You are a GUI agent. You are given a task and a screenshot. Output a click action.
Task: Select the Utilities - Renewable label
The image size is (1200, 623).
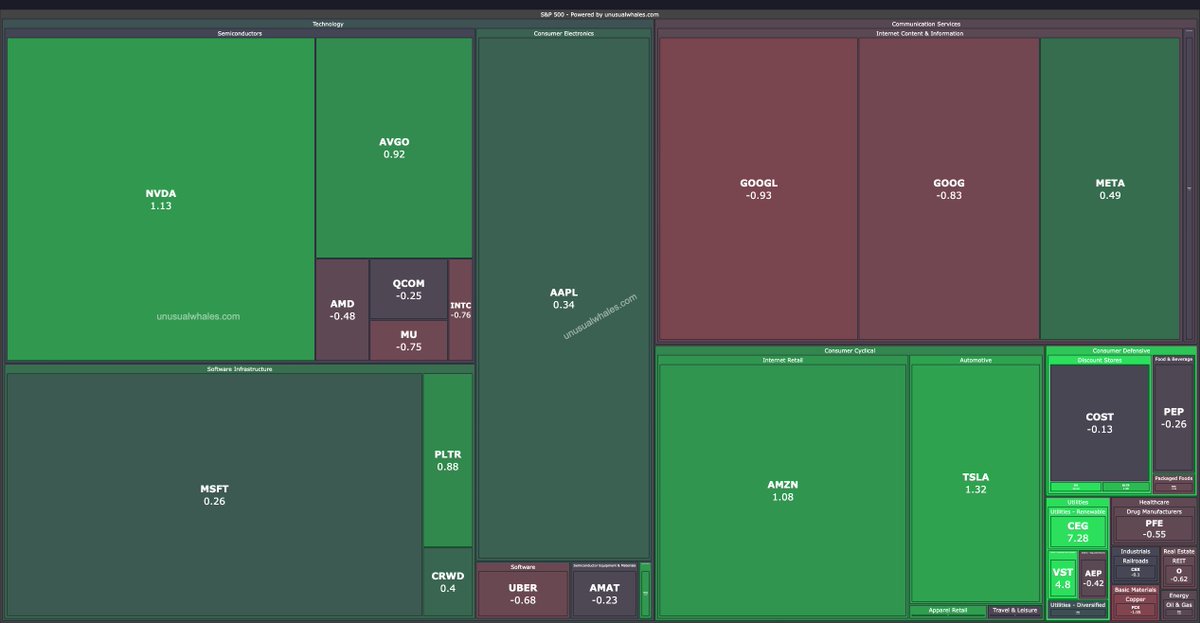[1078, 511]
